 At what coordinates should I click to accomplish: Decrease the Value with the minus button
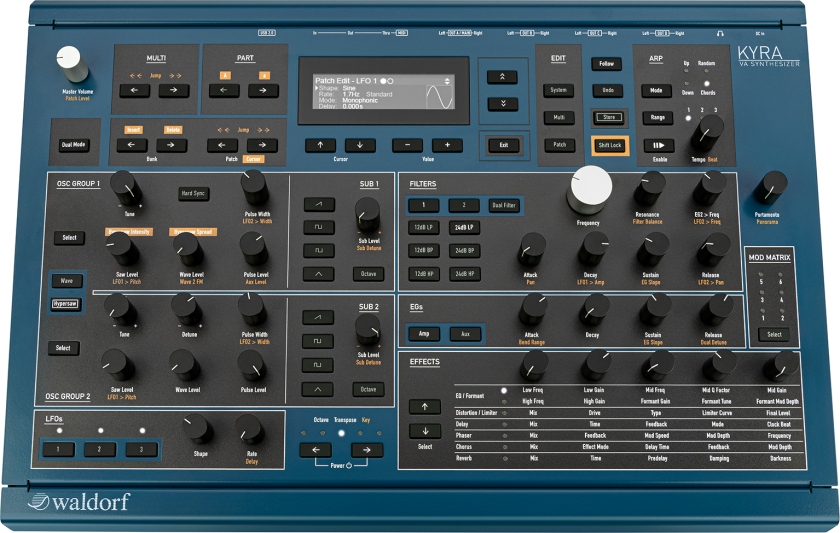pyautogui.click(x=407, y=145)
